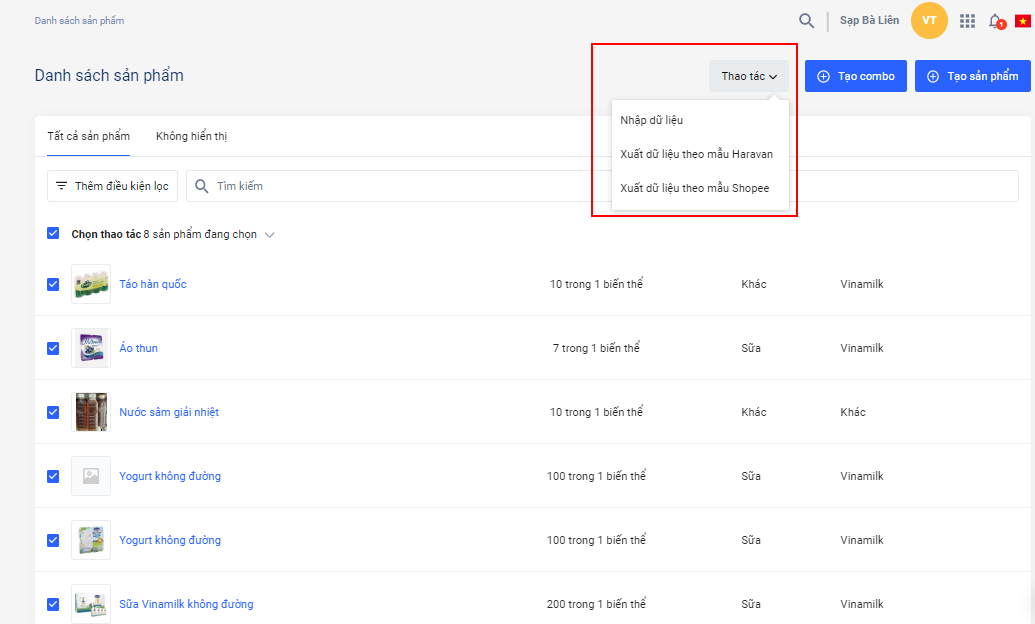Image resolution: width=1035 pixels, height=624 pixels.
Task: Click thumbnail of Táo hàn quốc
Action: pyautogui.click(x=91, y=284)
